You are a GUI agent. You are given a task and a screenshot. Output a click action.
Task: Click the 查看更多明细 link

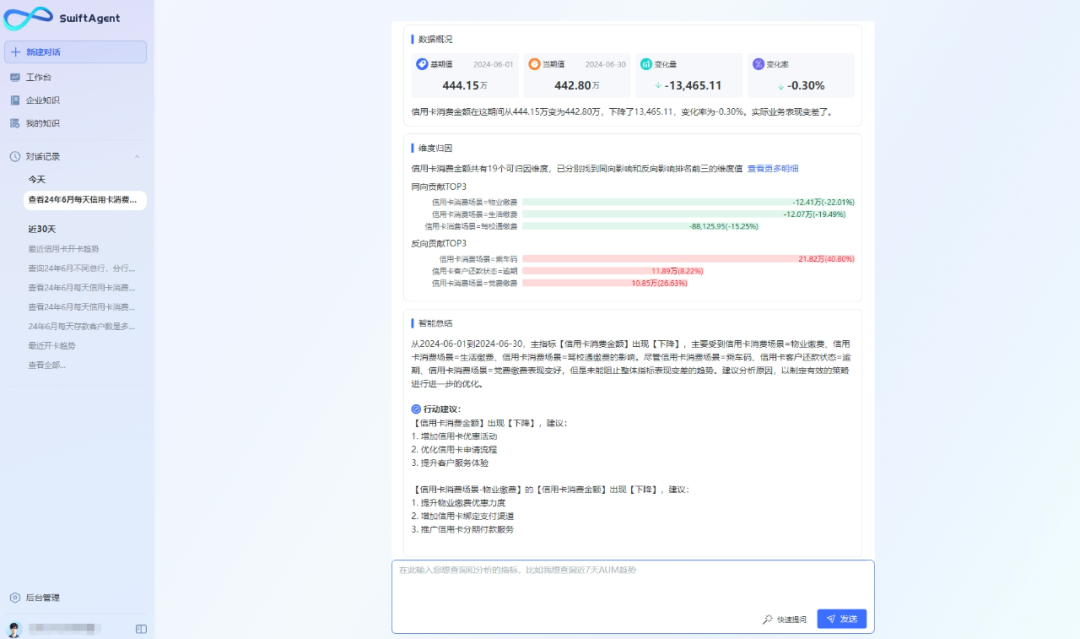[773, 168]
